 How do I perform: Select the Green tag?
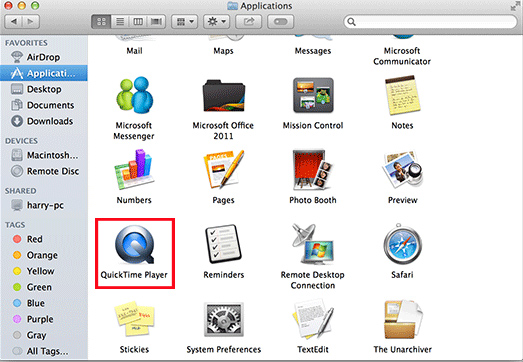point(44,287)
